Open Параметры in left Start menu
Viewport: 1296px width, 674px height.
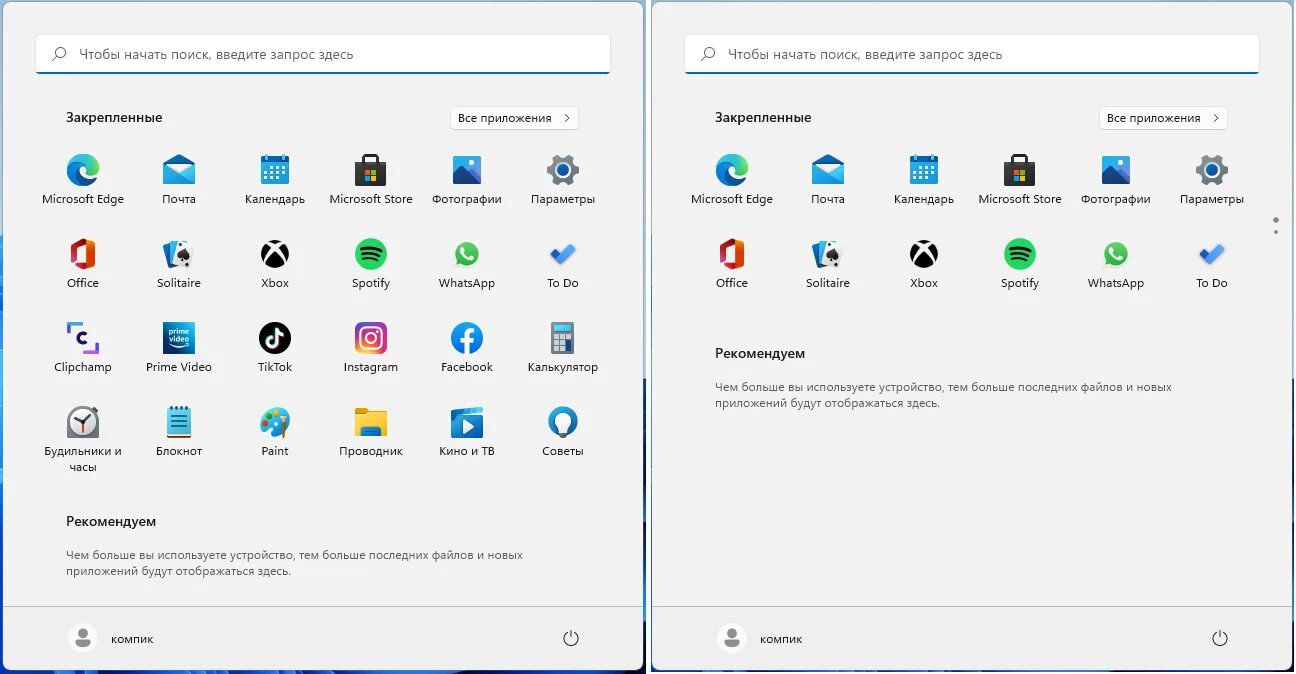[563, 180]
